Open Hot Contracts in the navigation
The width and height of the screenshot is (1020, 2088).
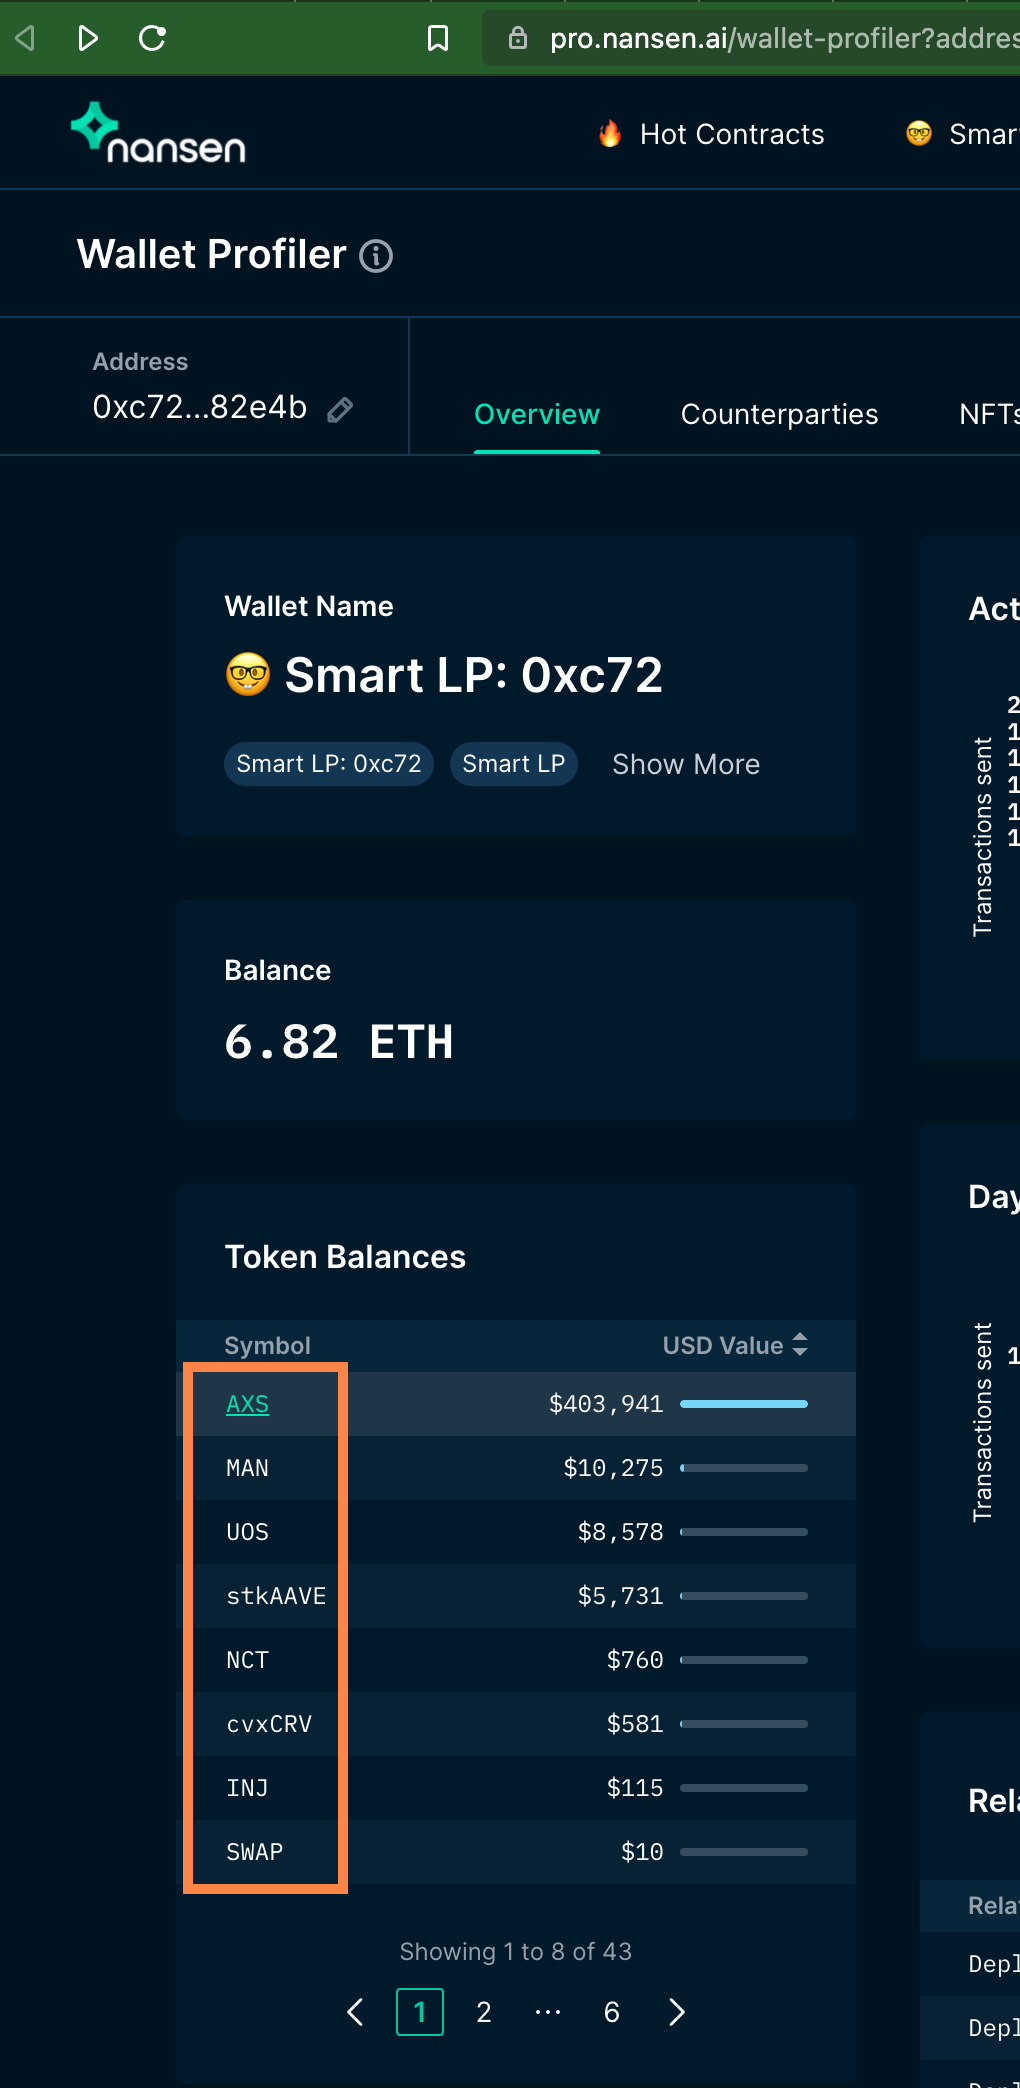coord(711,134)
